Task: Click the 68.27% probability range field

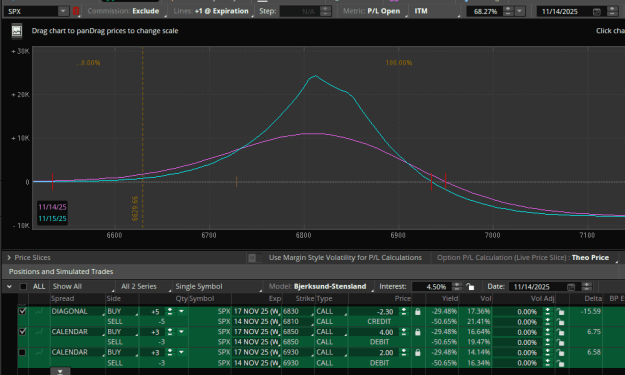Action: [x=485, y=12]
